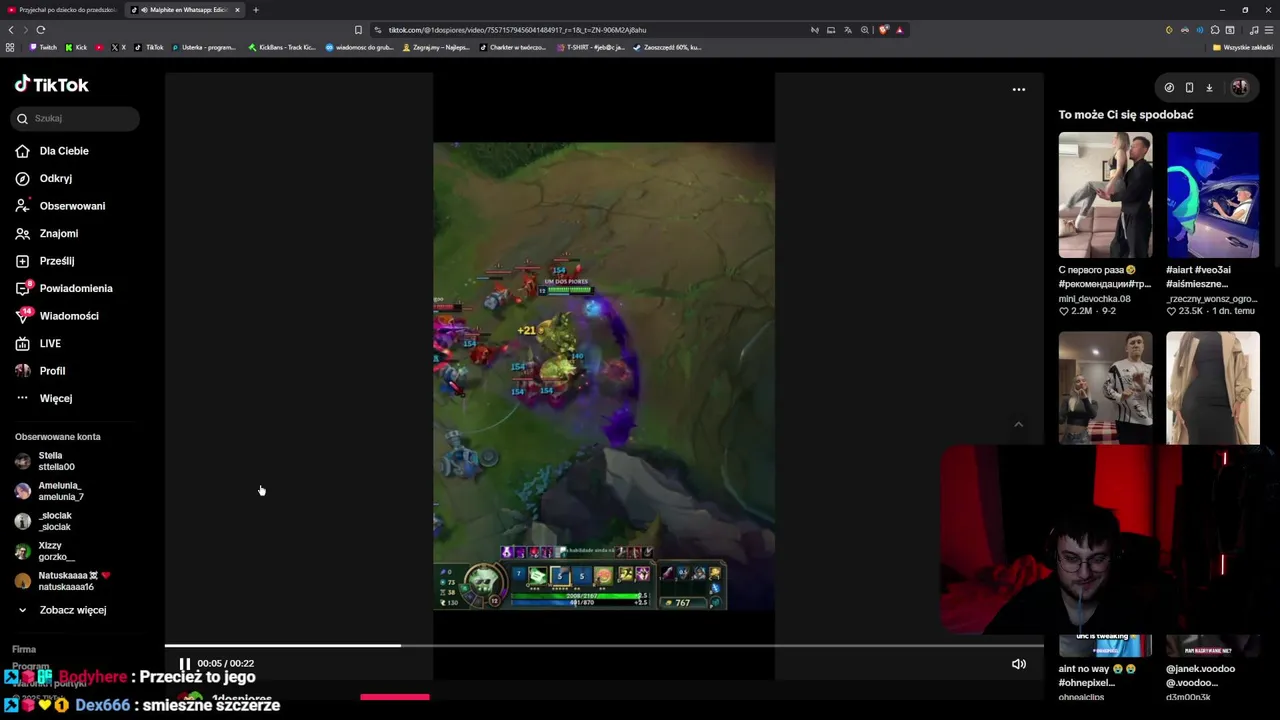This screenshot has height=720, width=1280.
Task: Expand Zobacz więcej followed accounts
Action: tap(72, 610)
